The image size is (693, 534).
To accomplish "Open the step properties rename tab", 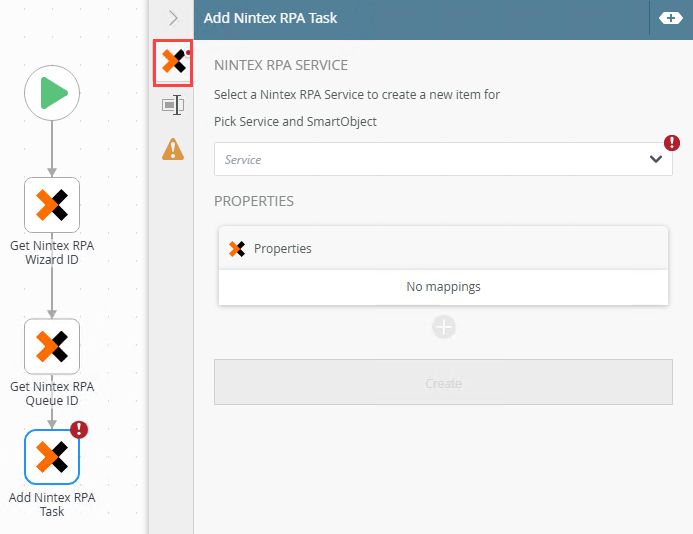I will tap(173, 105).
